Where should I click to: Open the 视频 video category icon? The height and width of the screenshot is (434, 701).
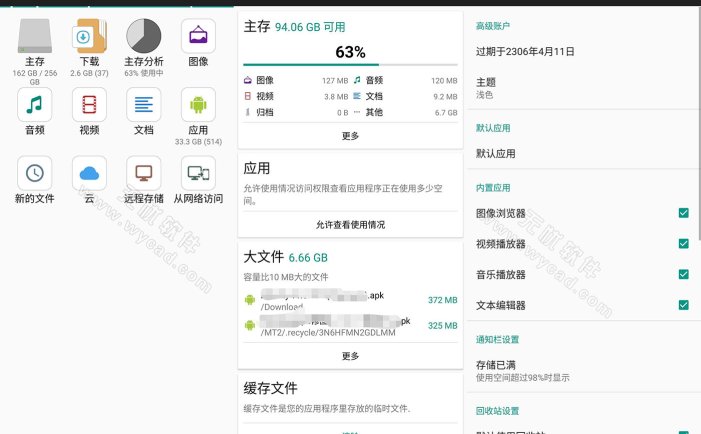[89, 105]
